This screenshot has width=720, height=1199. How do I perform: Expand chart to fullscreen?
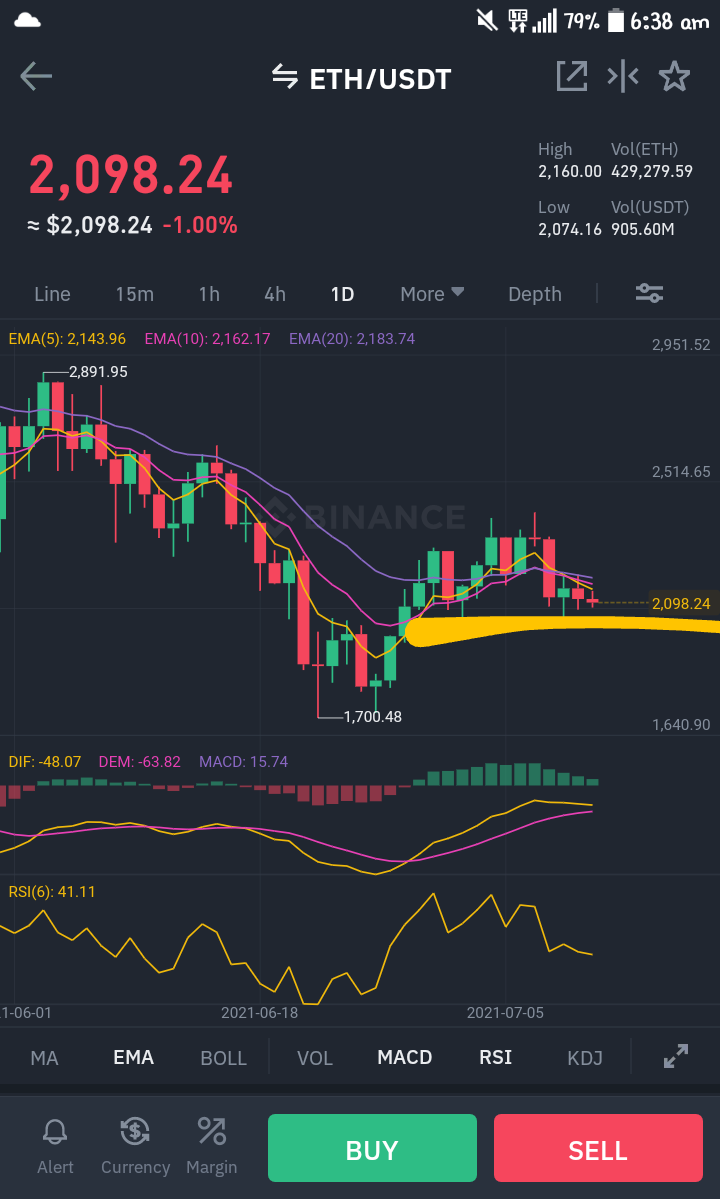point(676,1056)
